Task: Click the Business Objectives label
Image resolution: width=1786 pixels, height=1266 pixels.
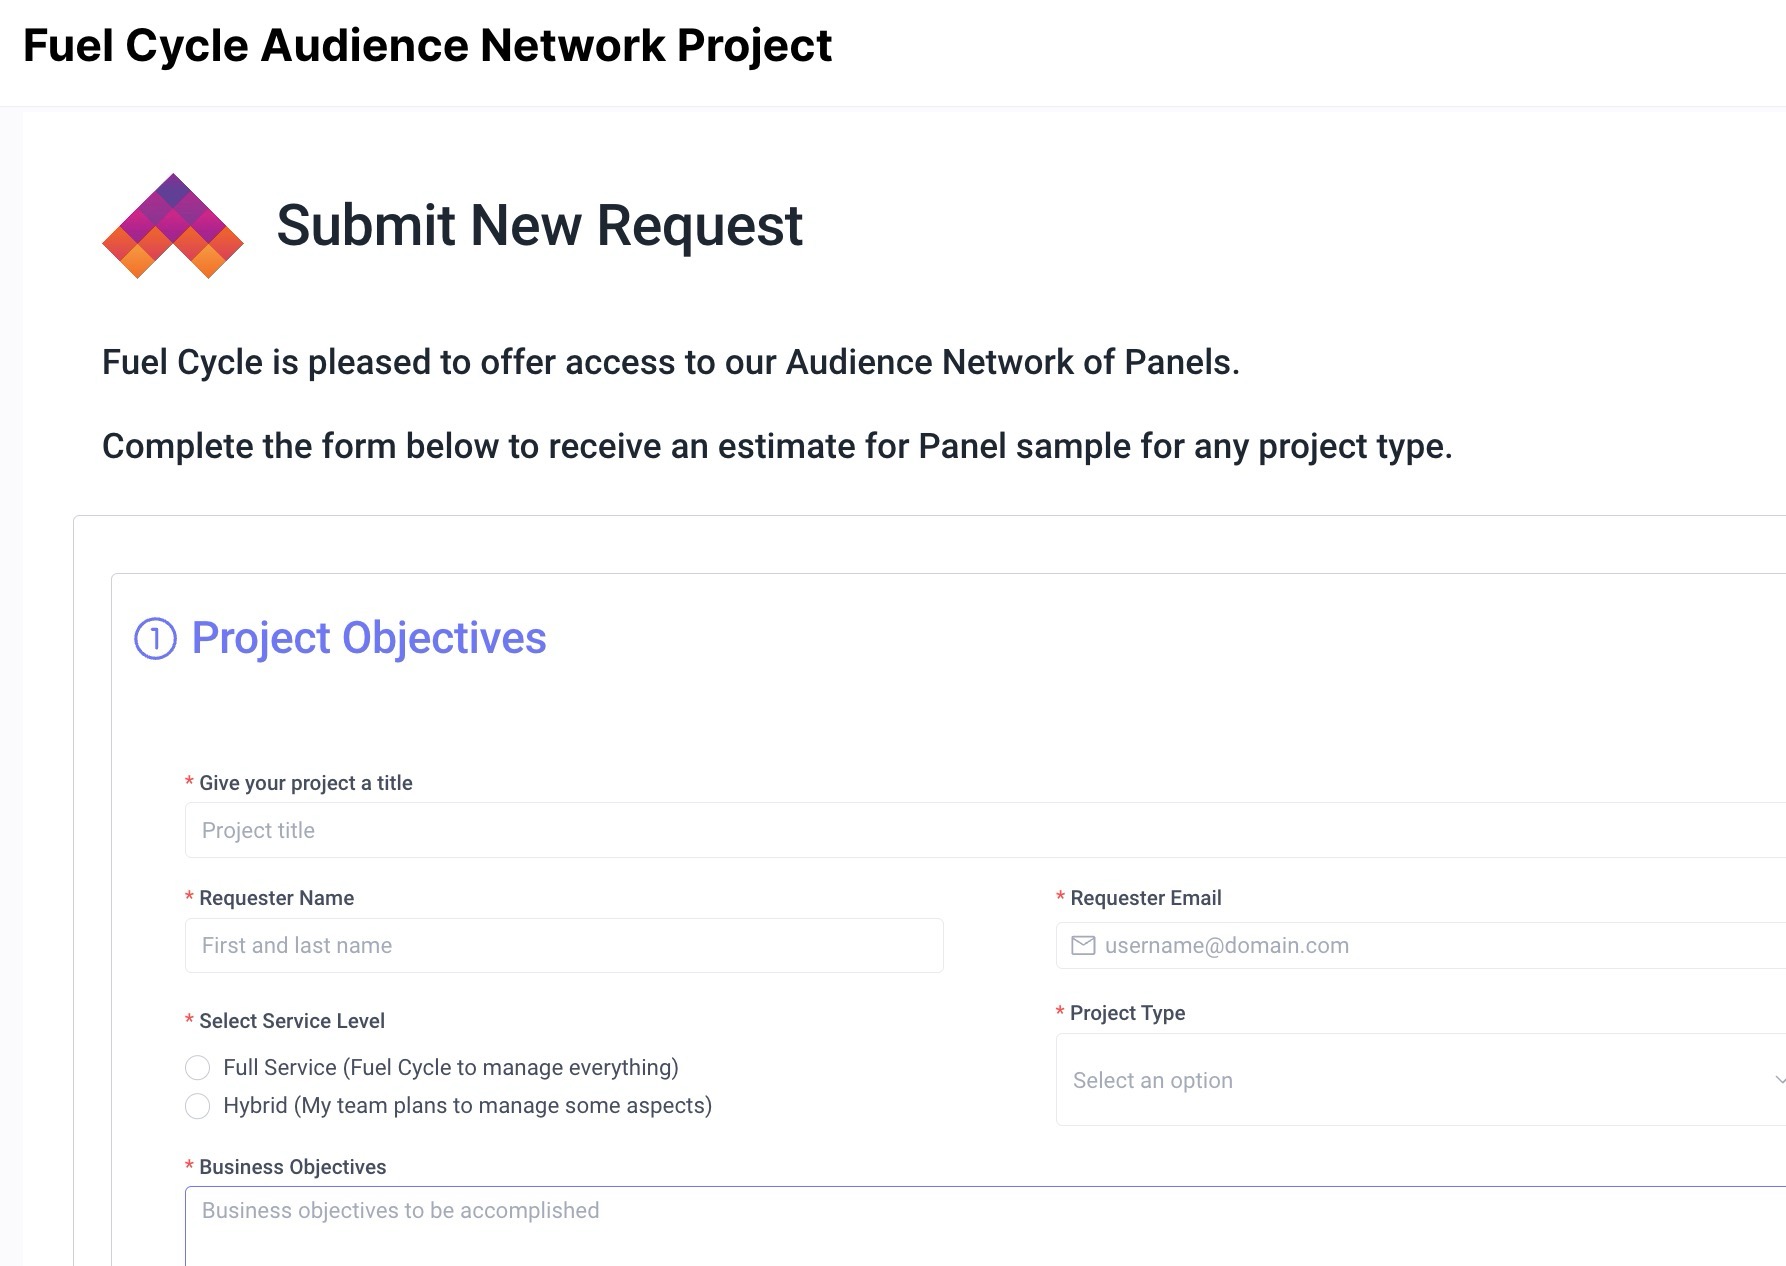Action: click(x=292, y=1167)
